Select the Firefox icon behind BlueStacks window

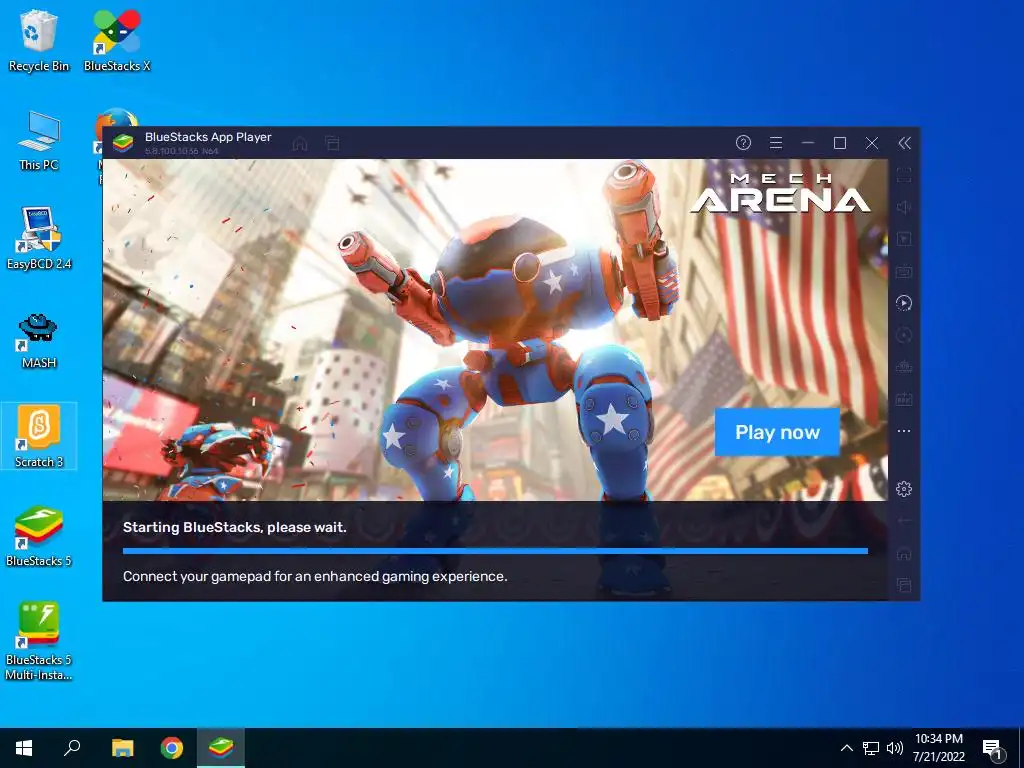point(116,117)
